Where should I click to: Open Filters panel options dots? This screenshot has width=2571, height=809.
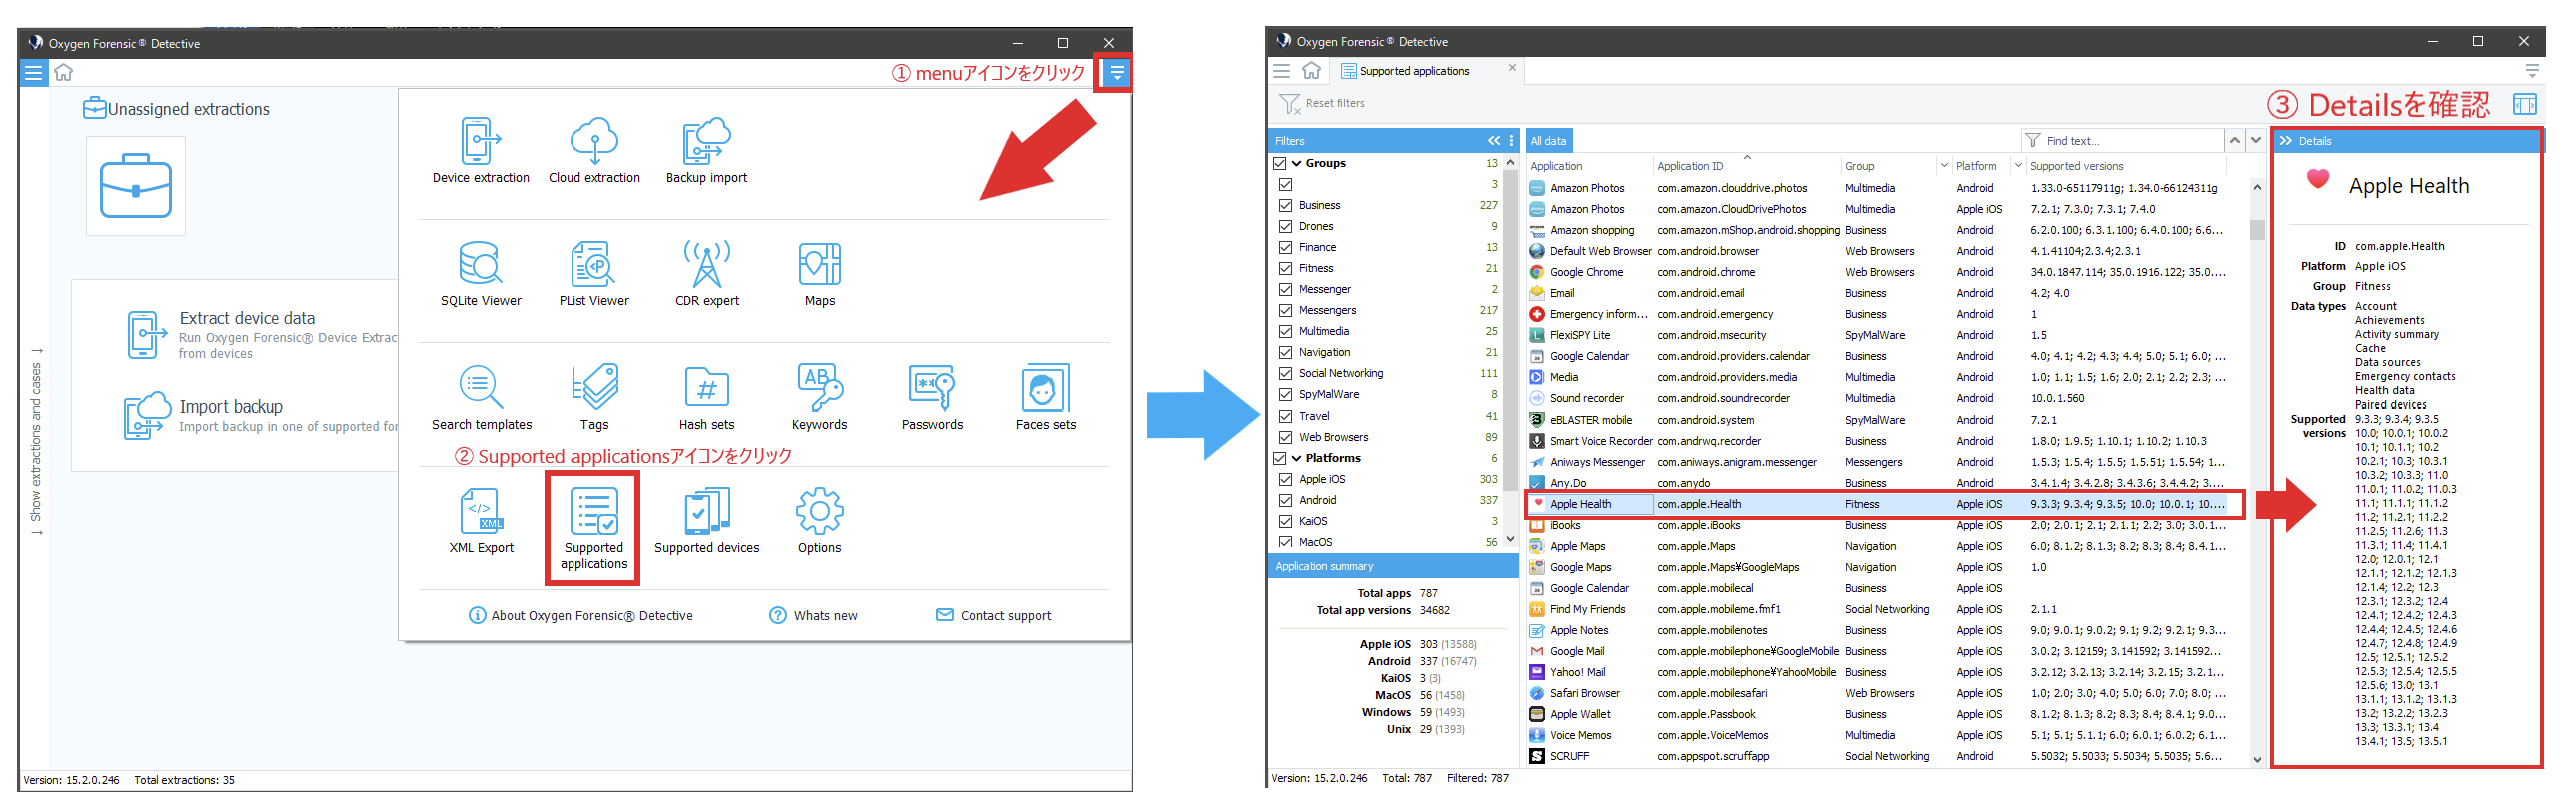pos(1511,141)
